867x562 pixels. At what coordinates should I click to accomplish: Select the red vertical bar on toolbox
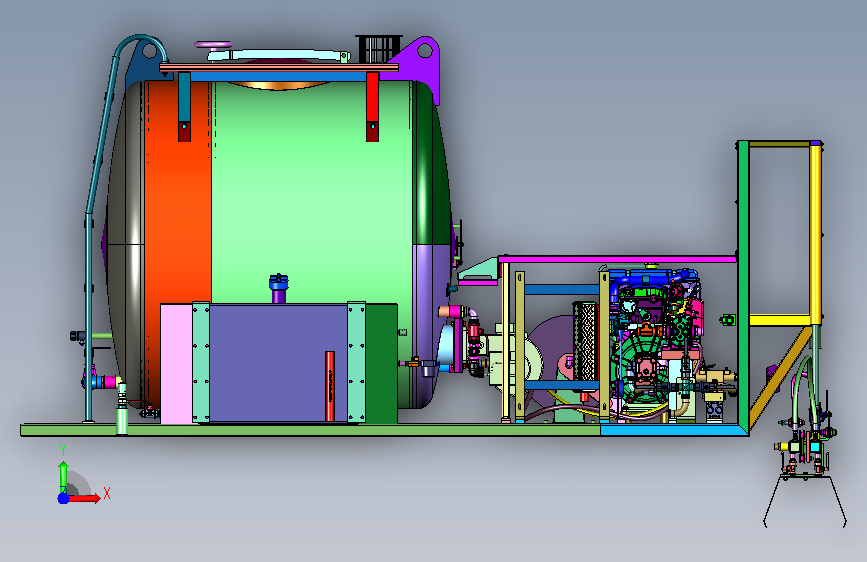[330, 386]
